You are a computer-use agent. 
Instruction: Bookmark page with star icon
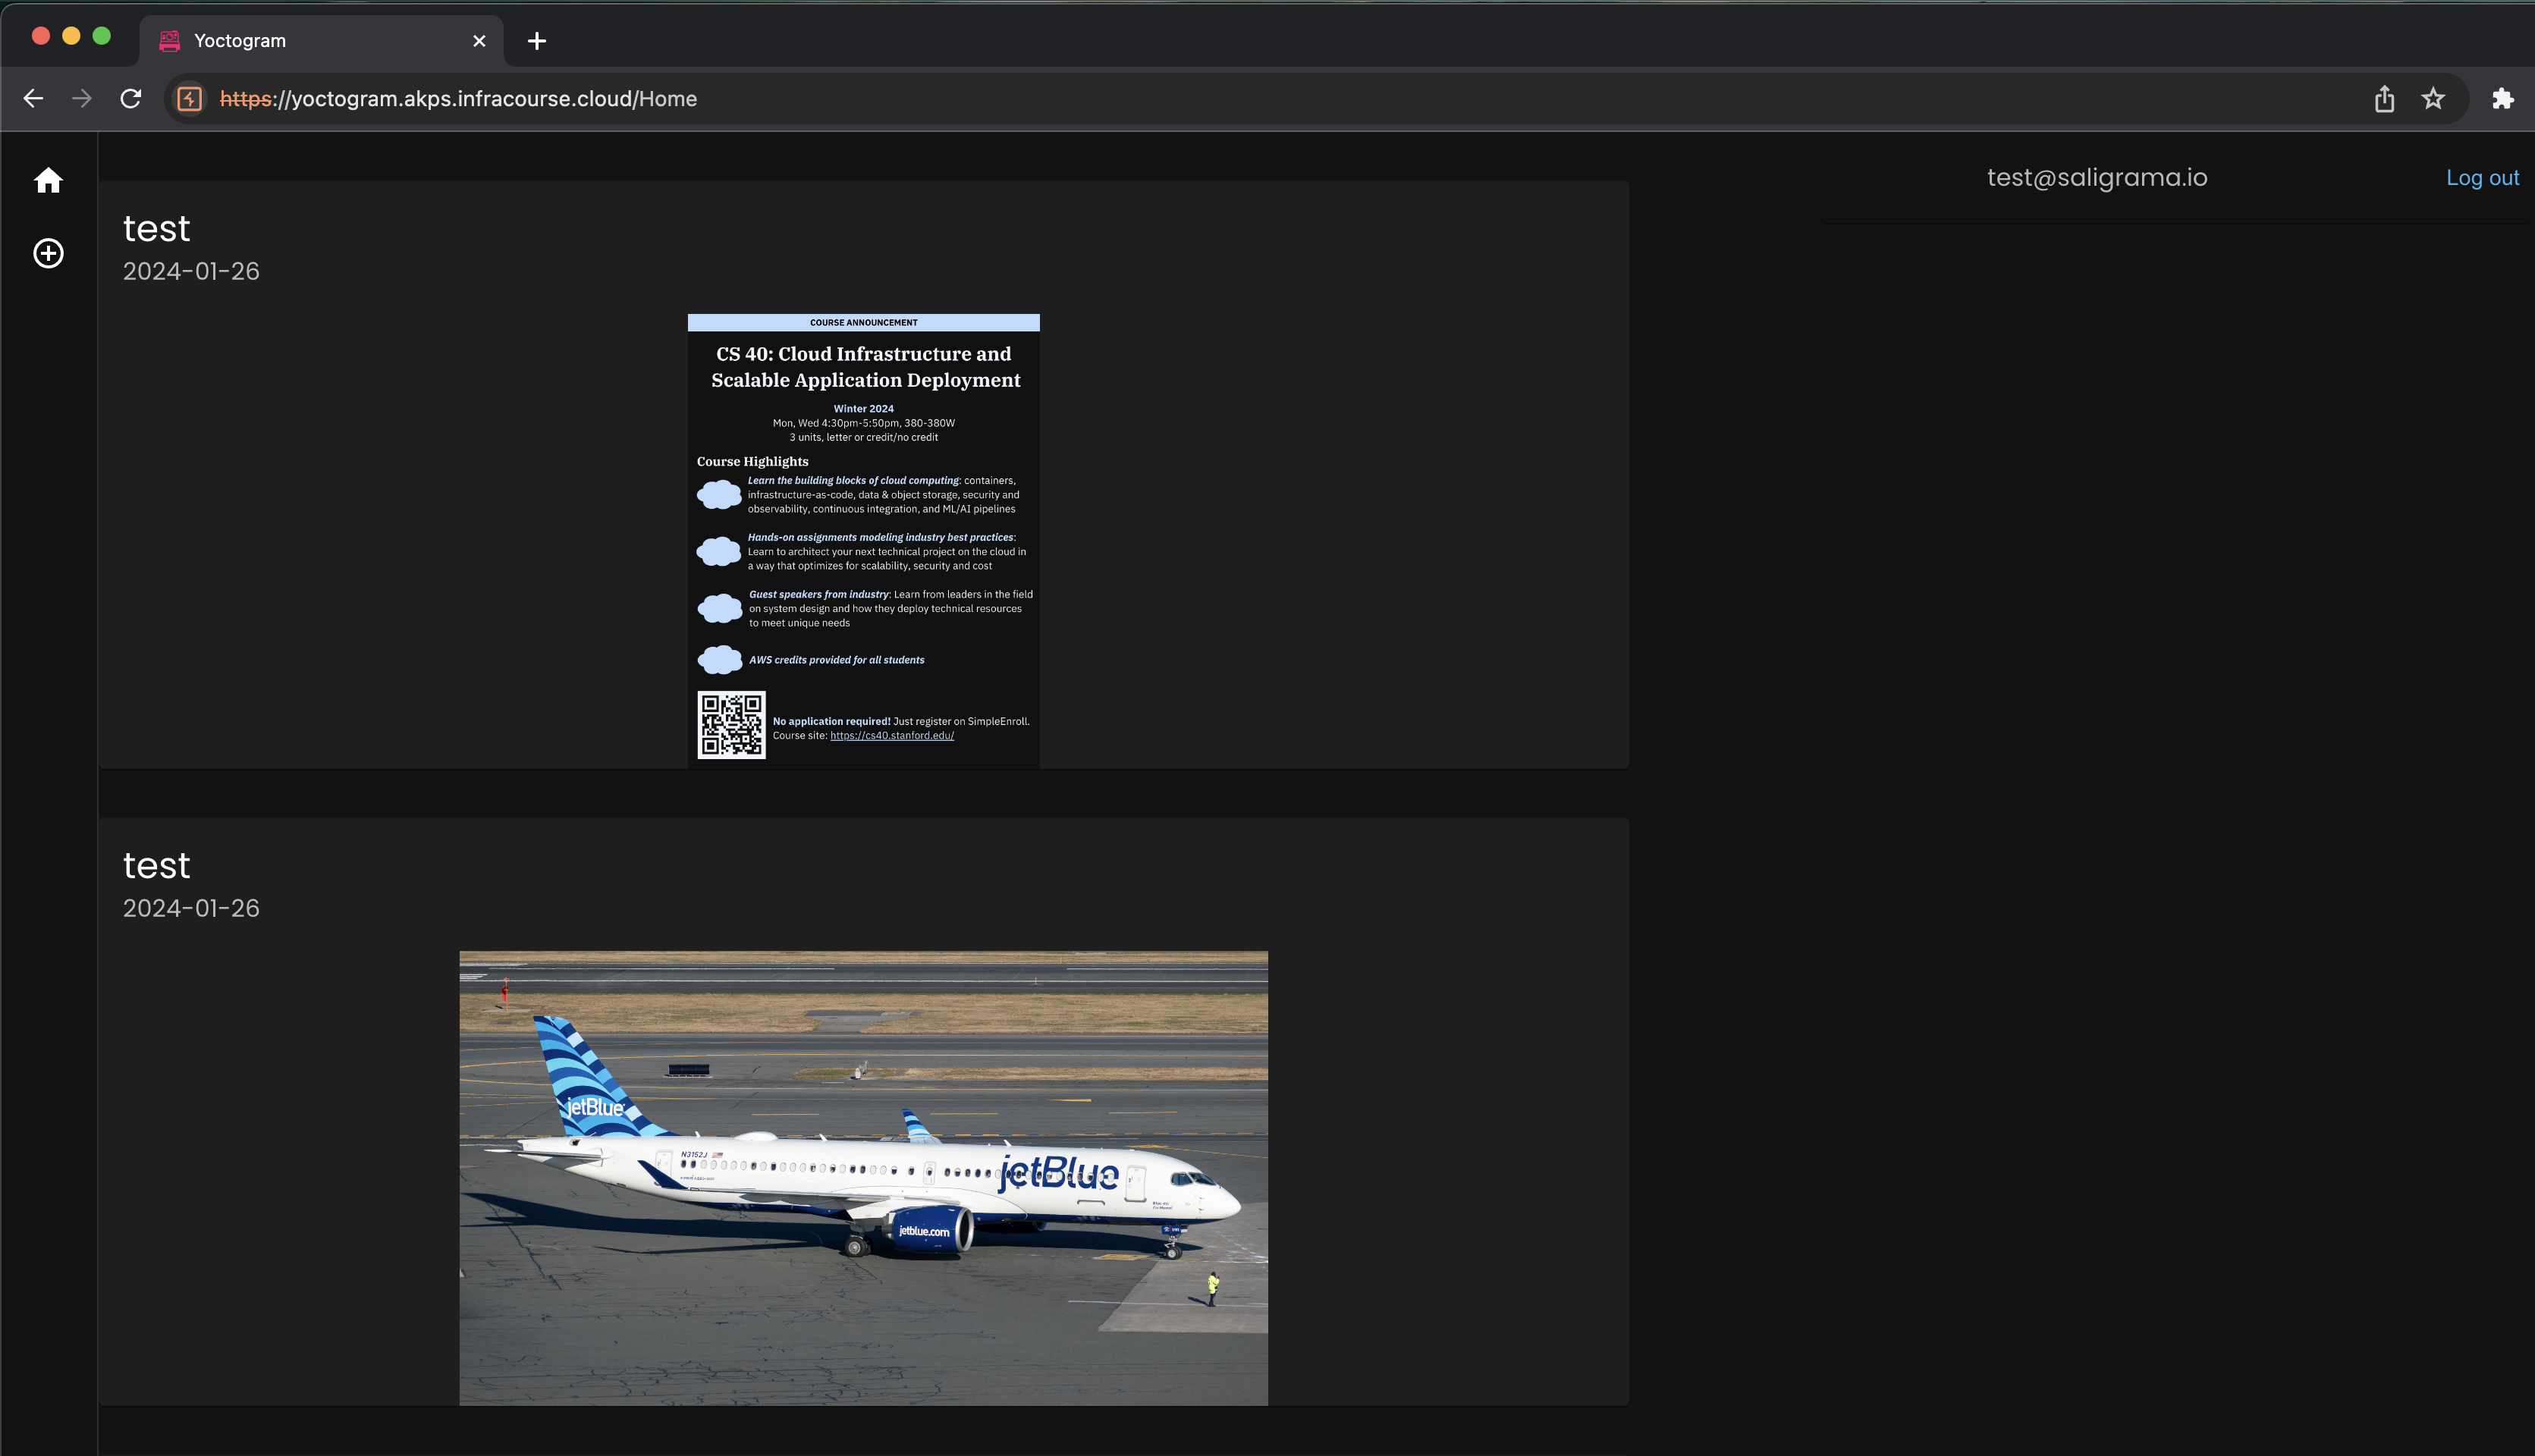tap(2433, 98)
